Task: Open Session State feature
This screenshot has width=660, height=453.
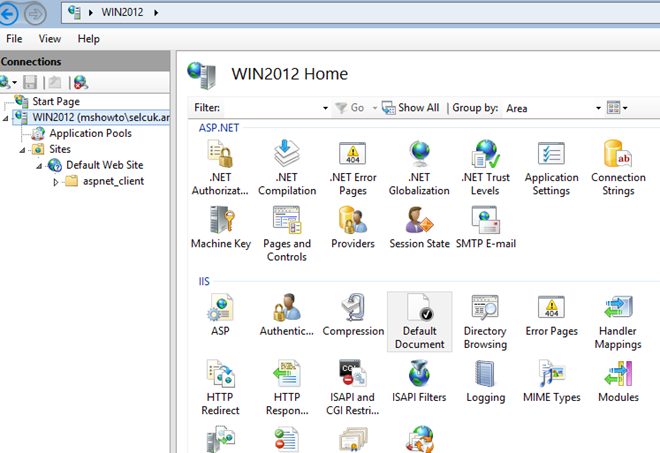Action: pyautogui.click(x=419, y=228)
